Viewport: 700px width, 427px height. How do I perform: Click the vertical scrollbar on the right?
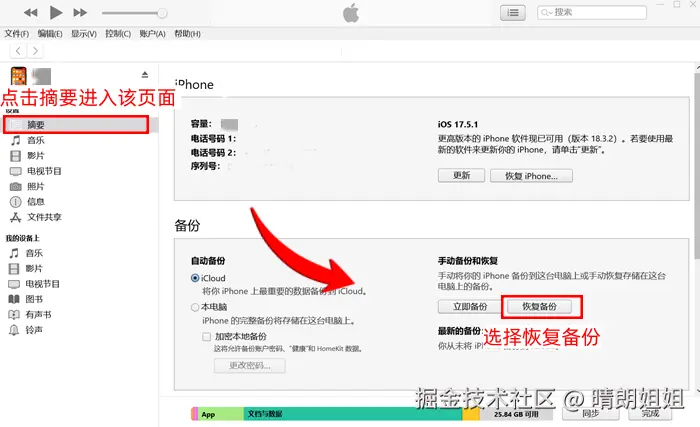(697, 165)
